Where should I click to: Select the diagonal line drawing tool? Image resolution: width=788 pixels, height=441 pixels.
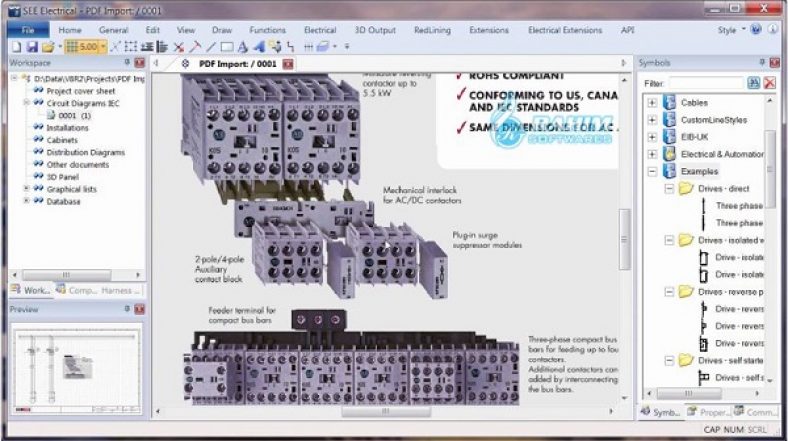pyautogui.click(x=211, y=47)
